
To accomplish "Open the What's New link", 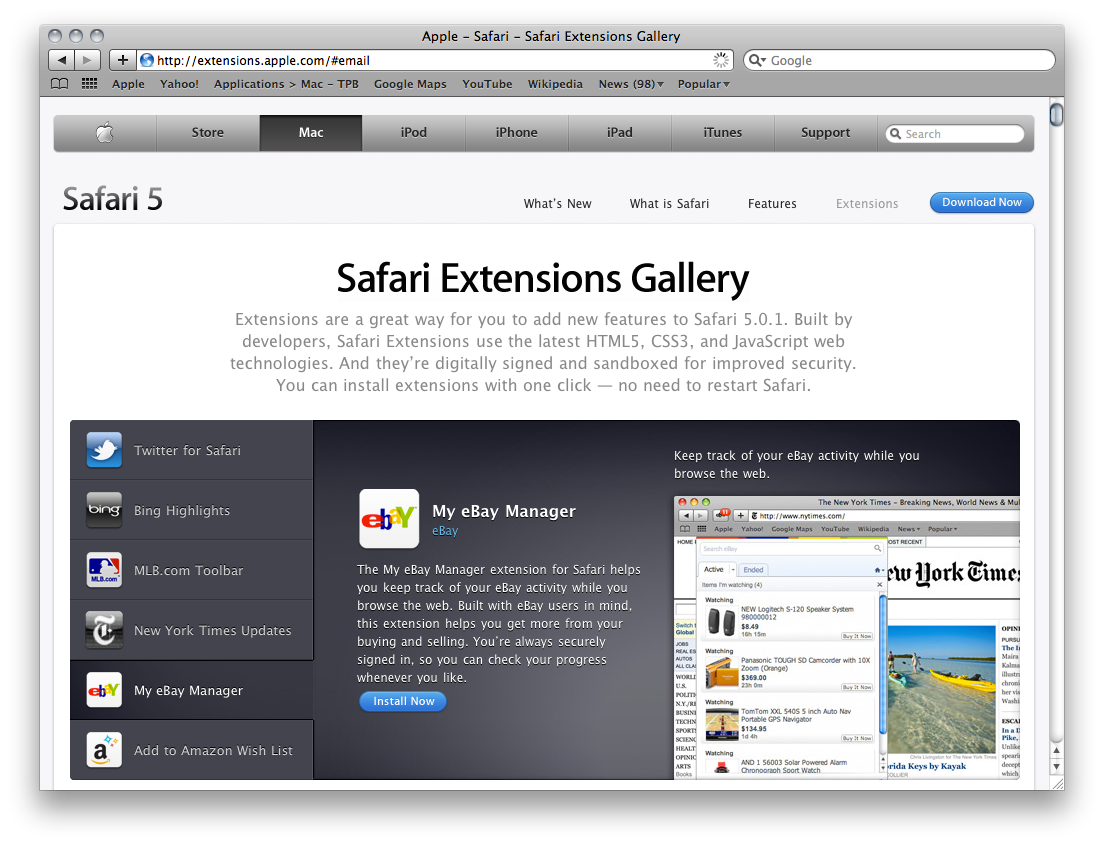I will click(558, 204).
